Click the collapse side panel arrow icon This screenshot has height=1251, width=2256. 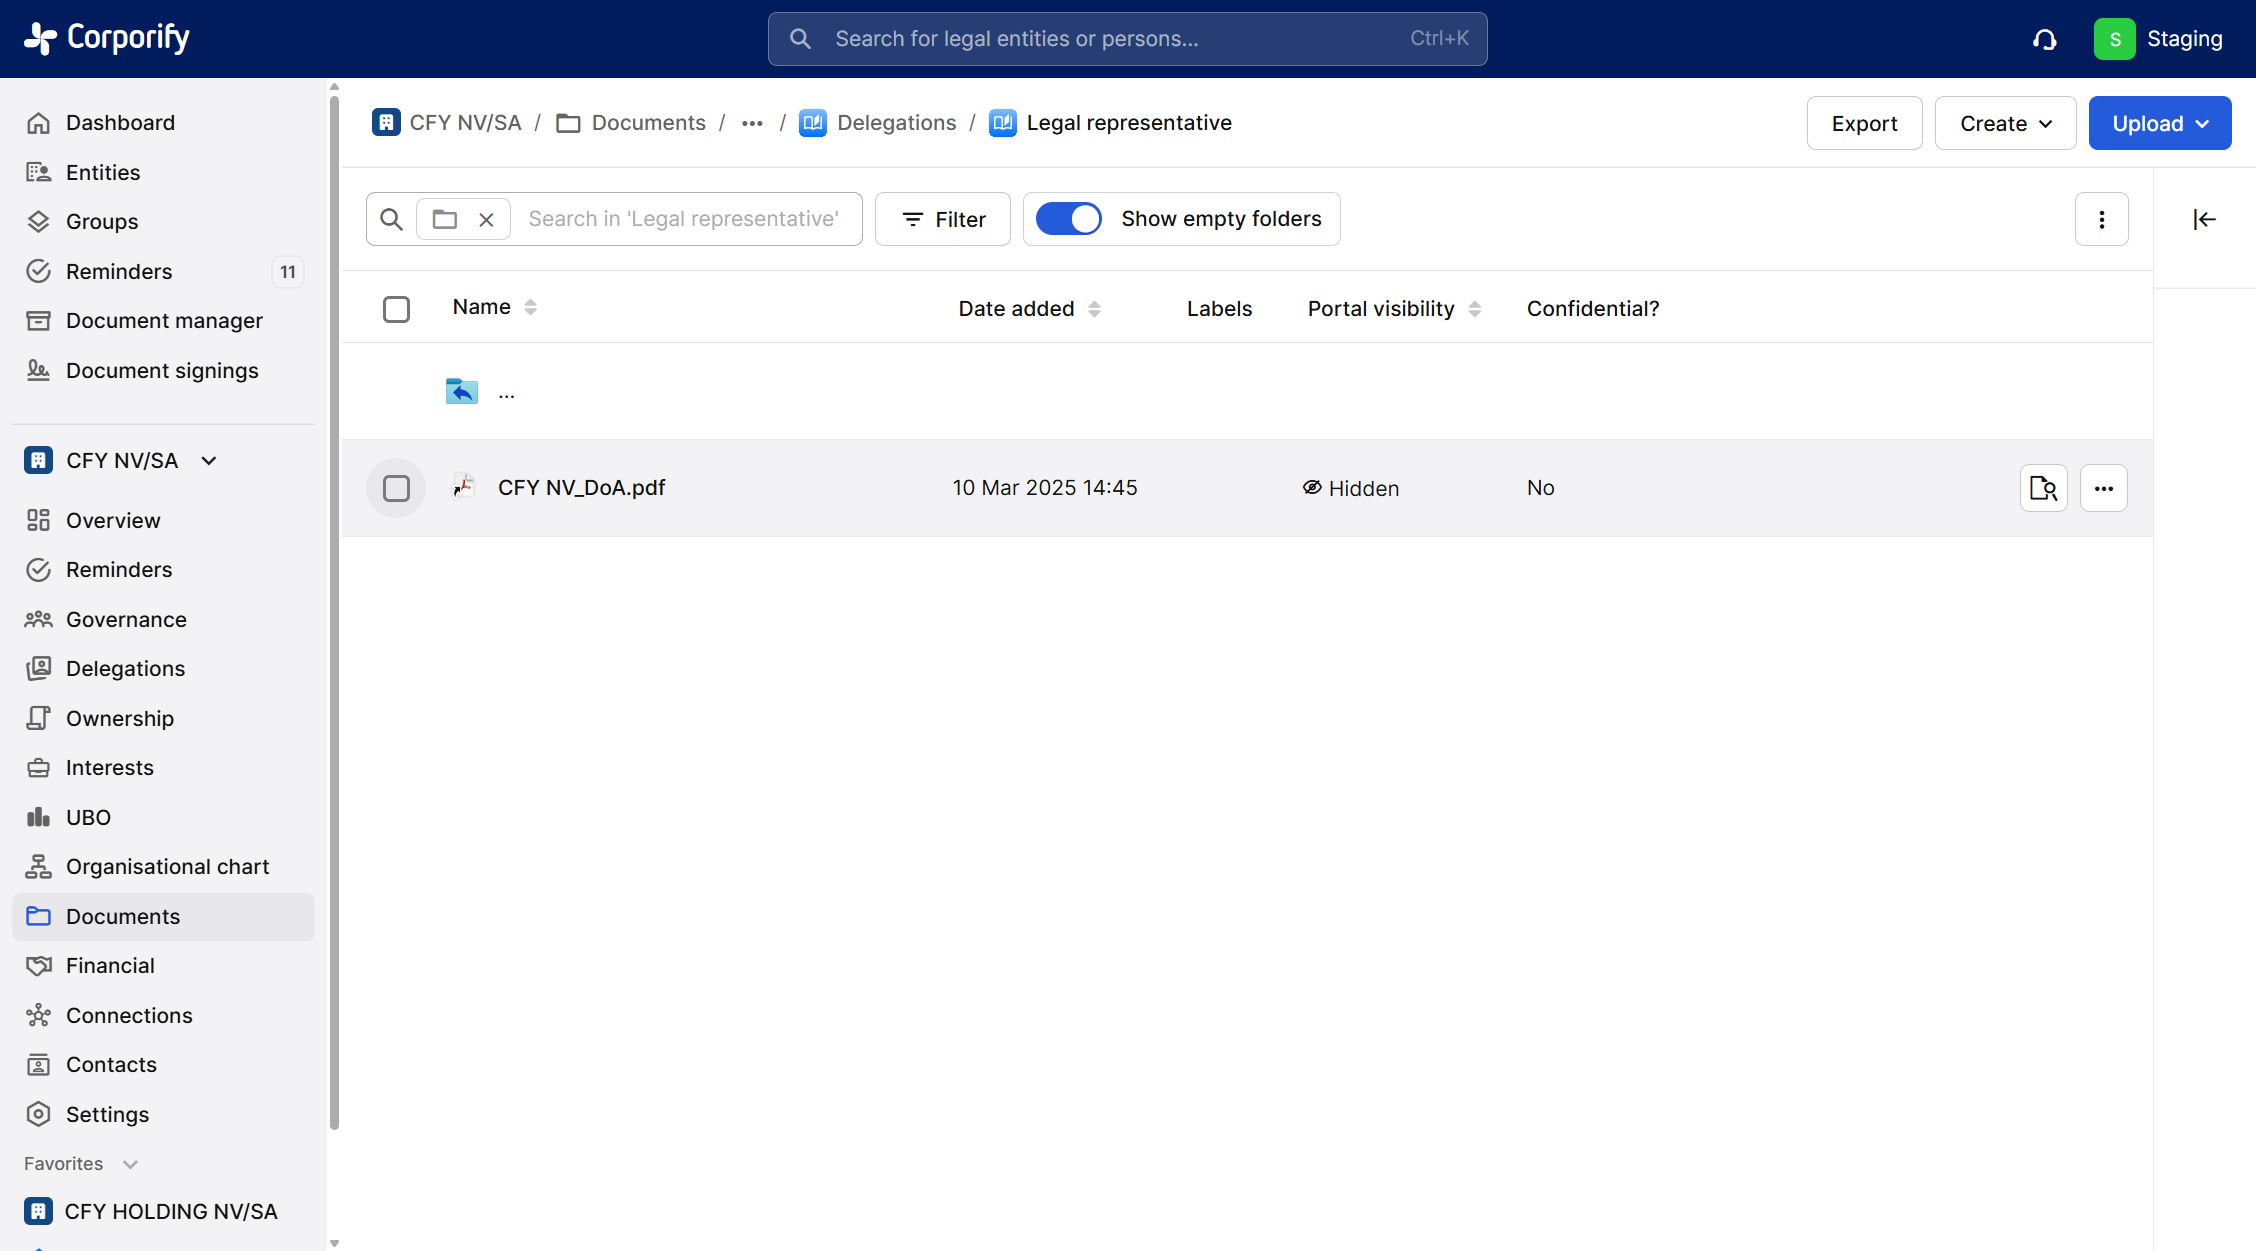(x=2204, y=219)
